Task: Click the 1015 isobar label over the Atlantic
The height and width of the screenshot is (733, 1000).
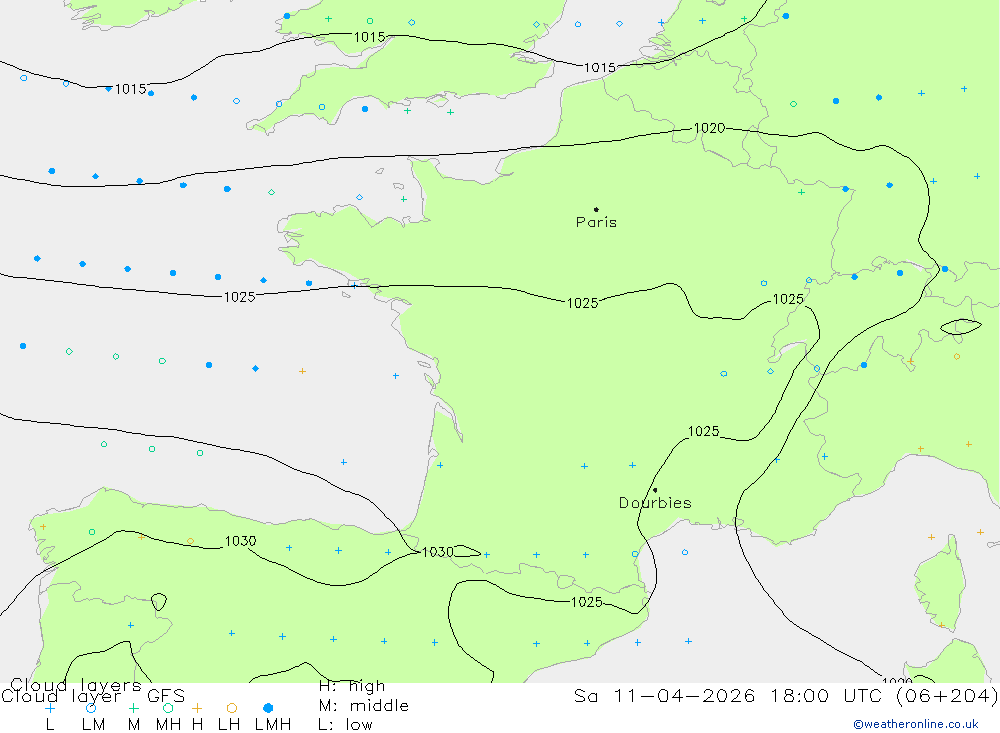Action: coord(131,89)
